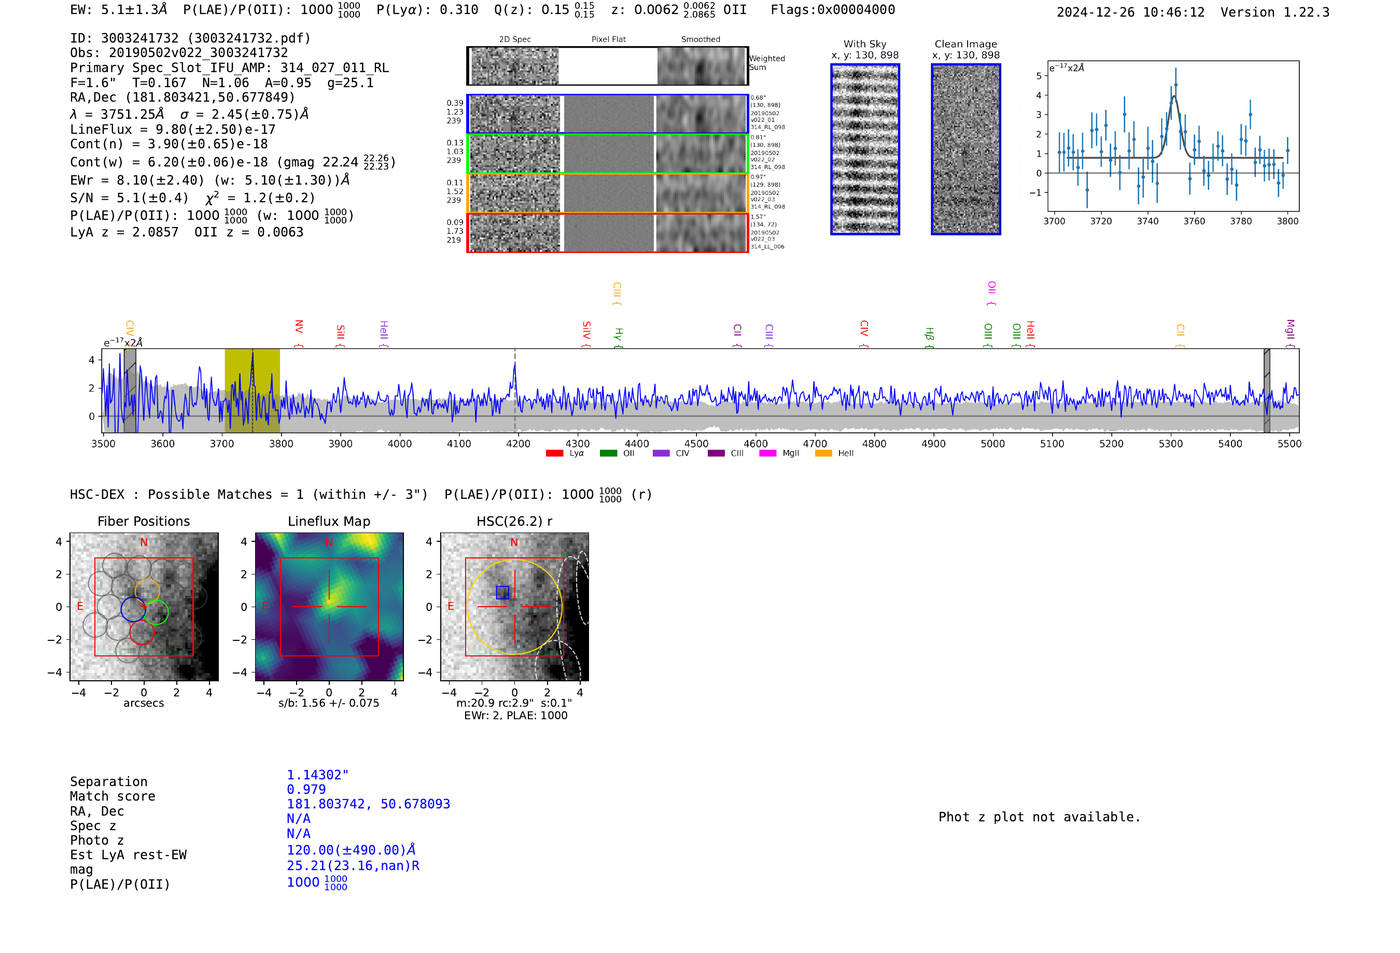Click the magenta MgII legend swatch
Image resolution: width=1400 pixels, height=953 pixels.
pos(768,453)
